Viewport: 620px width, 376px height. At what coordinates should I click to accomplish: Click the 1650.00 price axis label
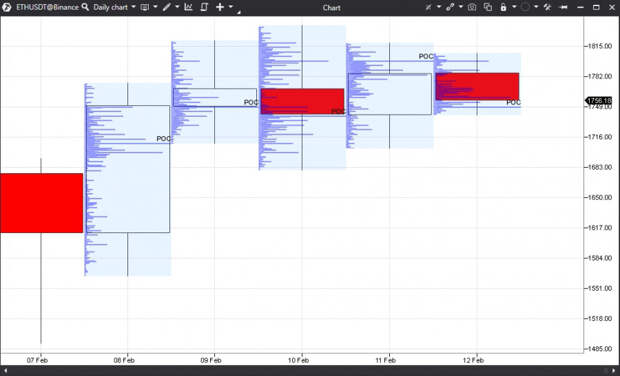tap(599, 197)
